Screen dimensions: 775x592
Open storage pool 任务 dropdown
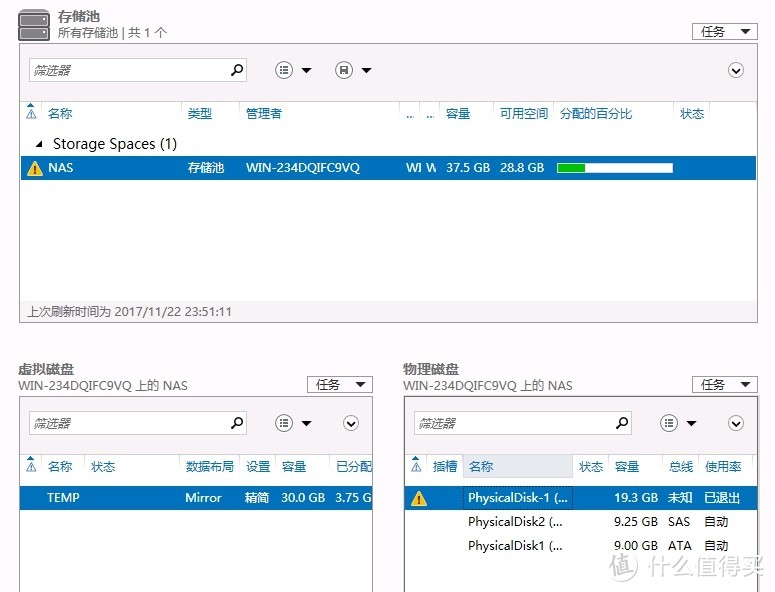(725, 32)
